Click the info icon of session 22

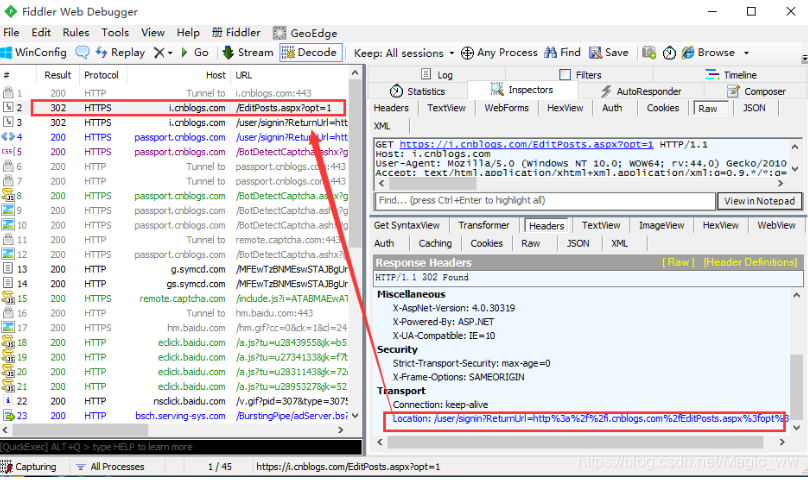click(x=8, y=401)
